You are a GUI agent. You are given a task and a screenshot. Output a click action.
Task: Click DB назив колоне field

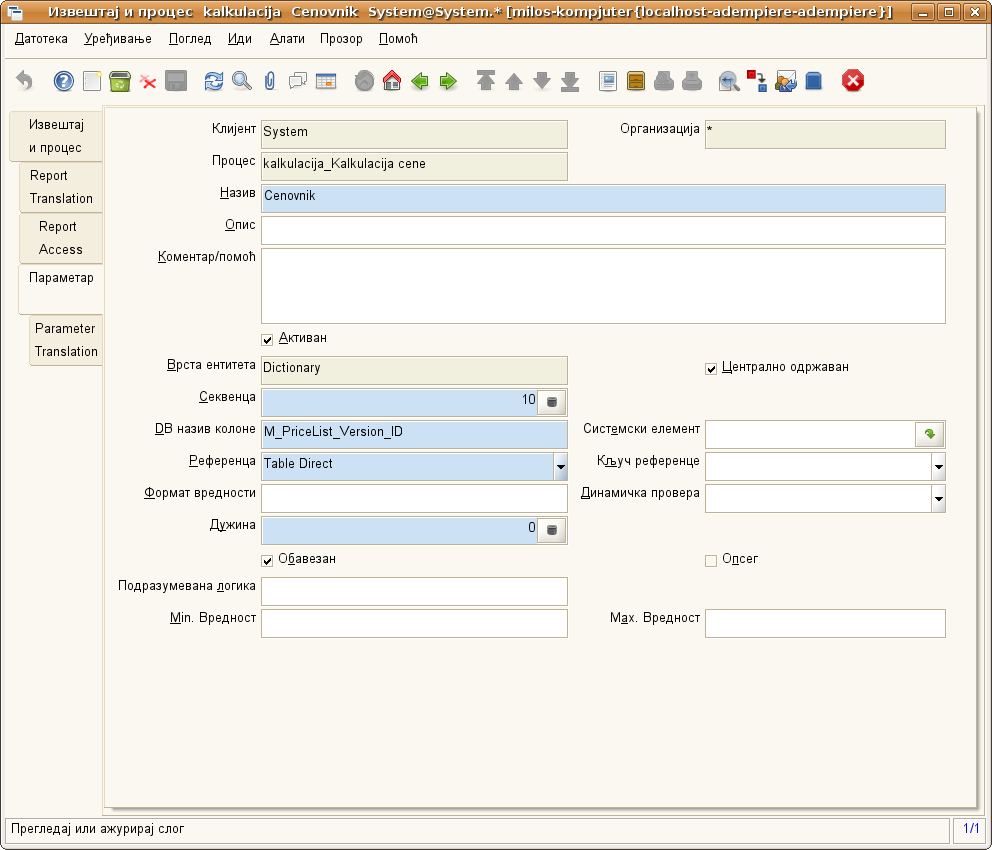click(x=414, y=434)
